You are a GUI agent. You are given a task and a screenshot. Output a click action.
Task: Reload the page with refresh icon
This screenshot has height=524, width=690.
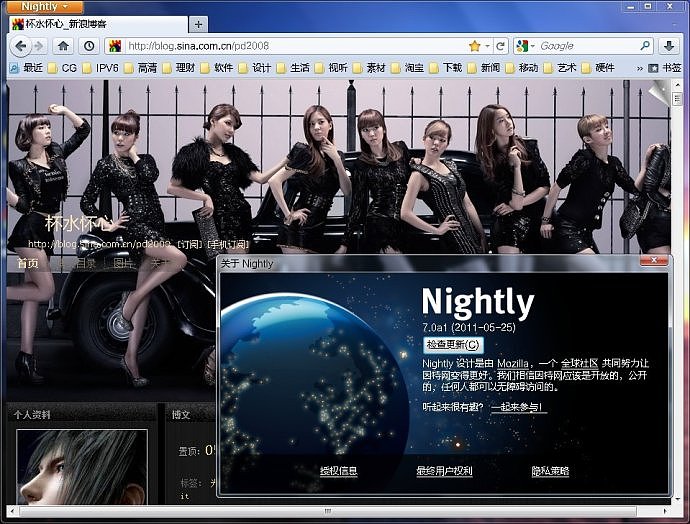[x=500, y=46]
